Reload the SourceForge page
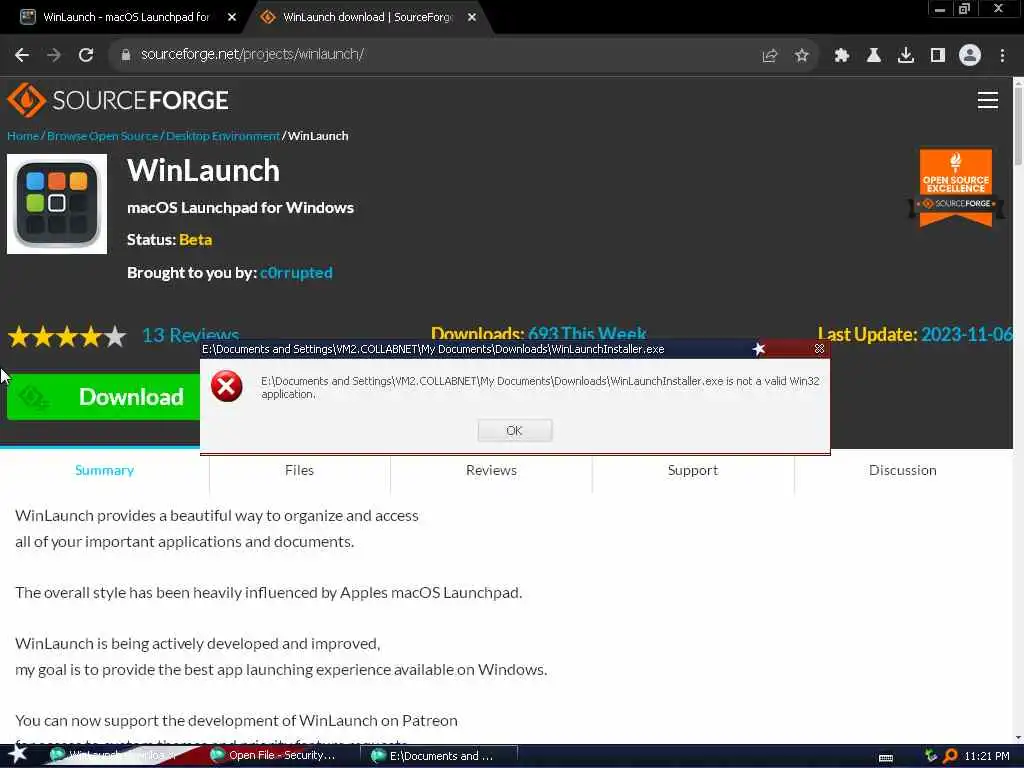The height and width of the screenshot is (768, 1024). [x=86, y=56]
